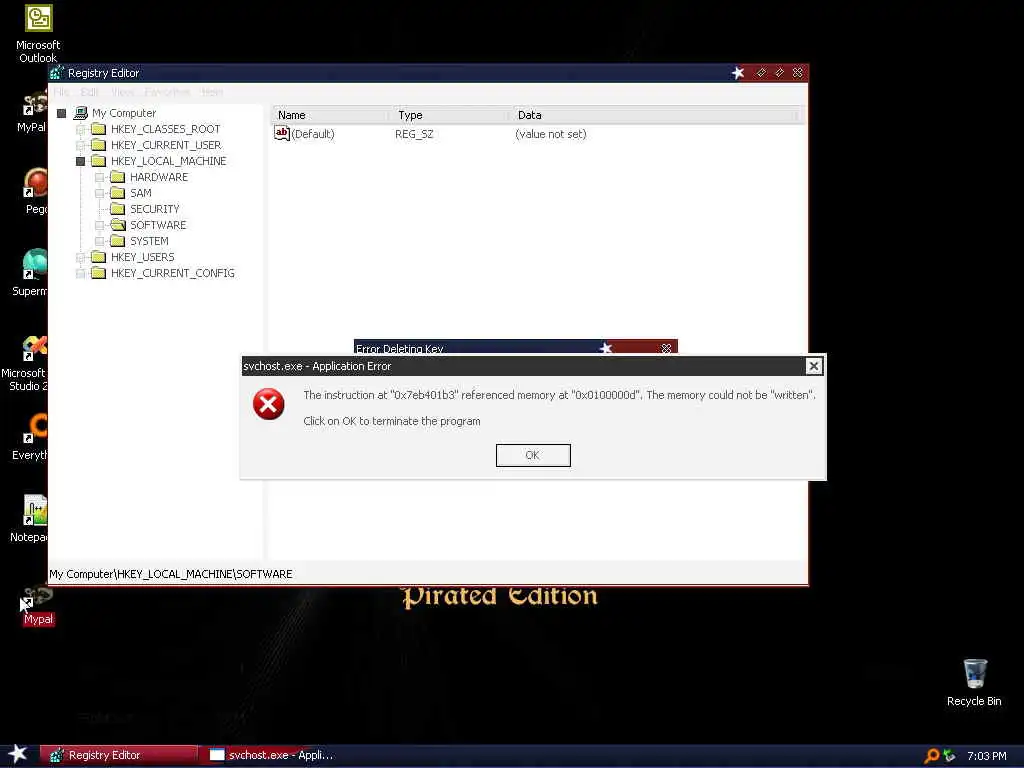Click the Registry Editor icon in its title bar

pyautogui.click(x=57, y=72)
